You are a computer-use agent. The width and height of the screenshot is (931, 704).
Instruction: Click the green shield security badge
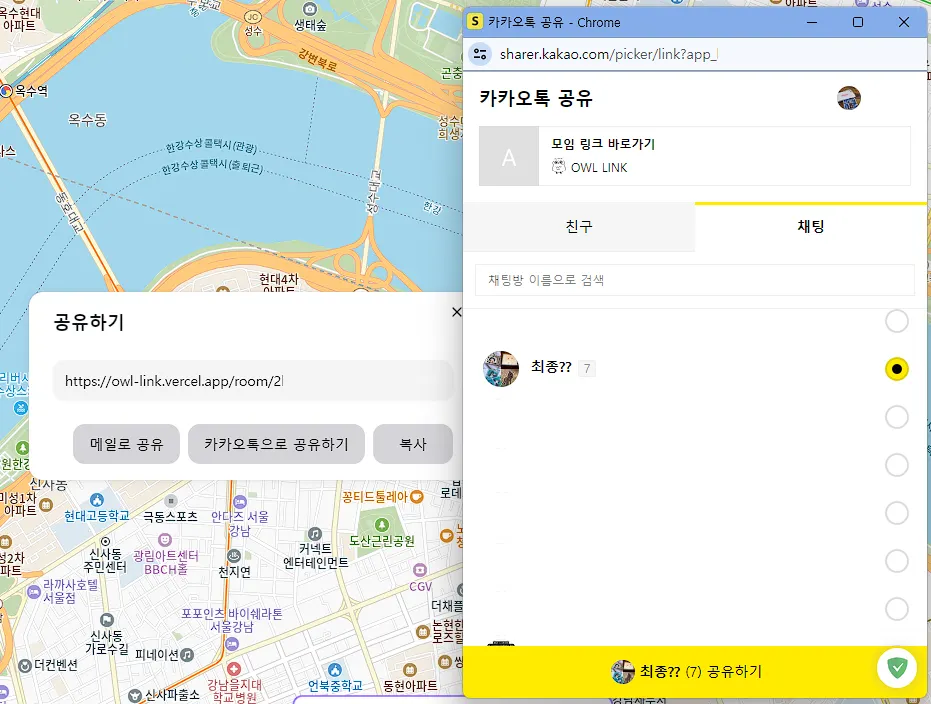pos(897,668)
